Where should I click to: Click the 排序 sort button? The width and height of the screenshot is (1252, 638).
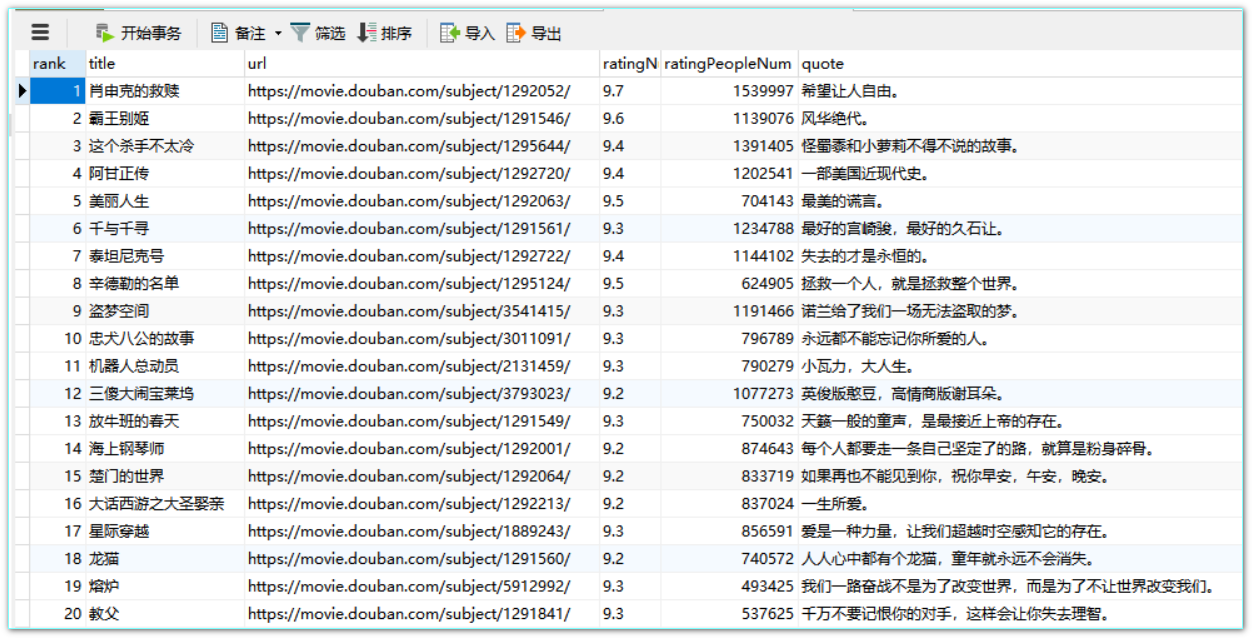(385, 33)
